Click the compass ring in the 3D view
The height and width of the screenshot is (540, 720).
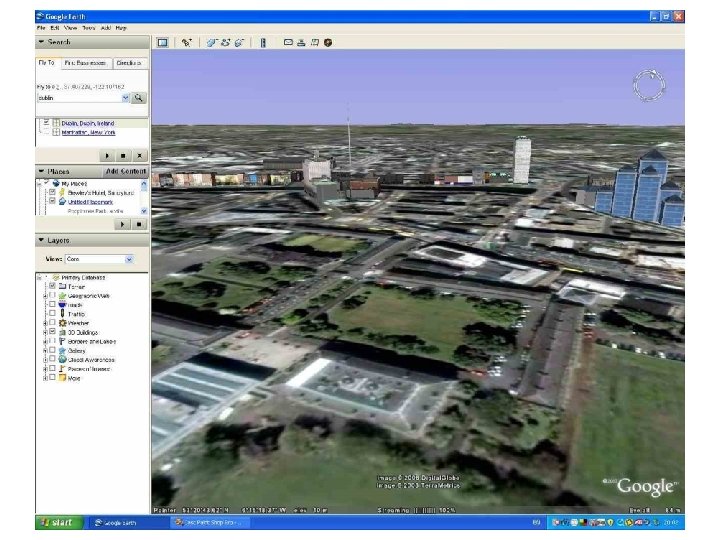tap(649, 85)
